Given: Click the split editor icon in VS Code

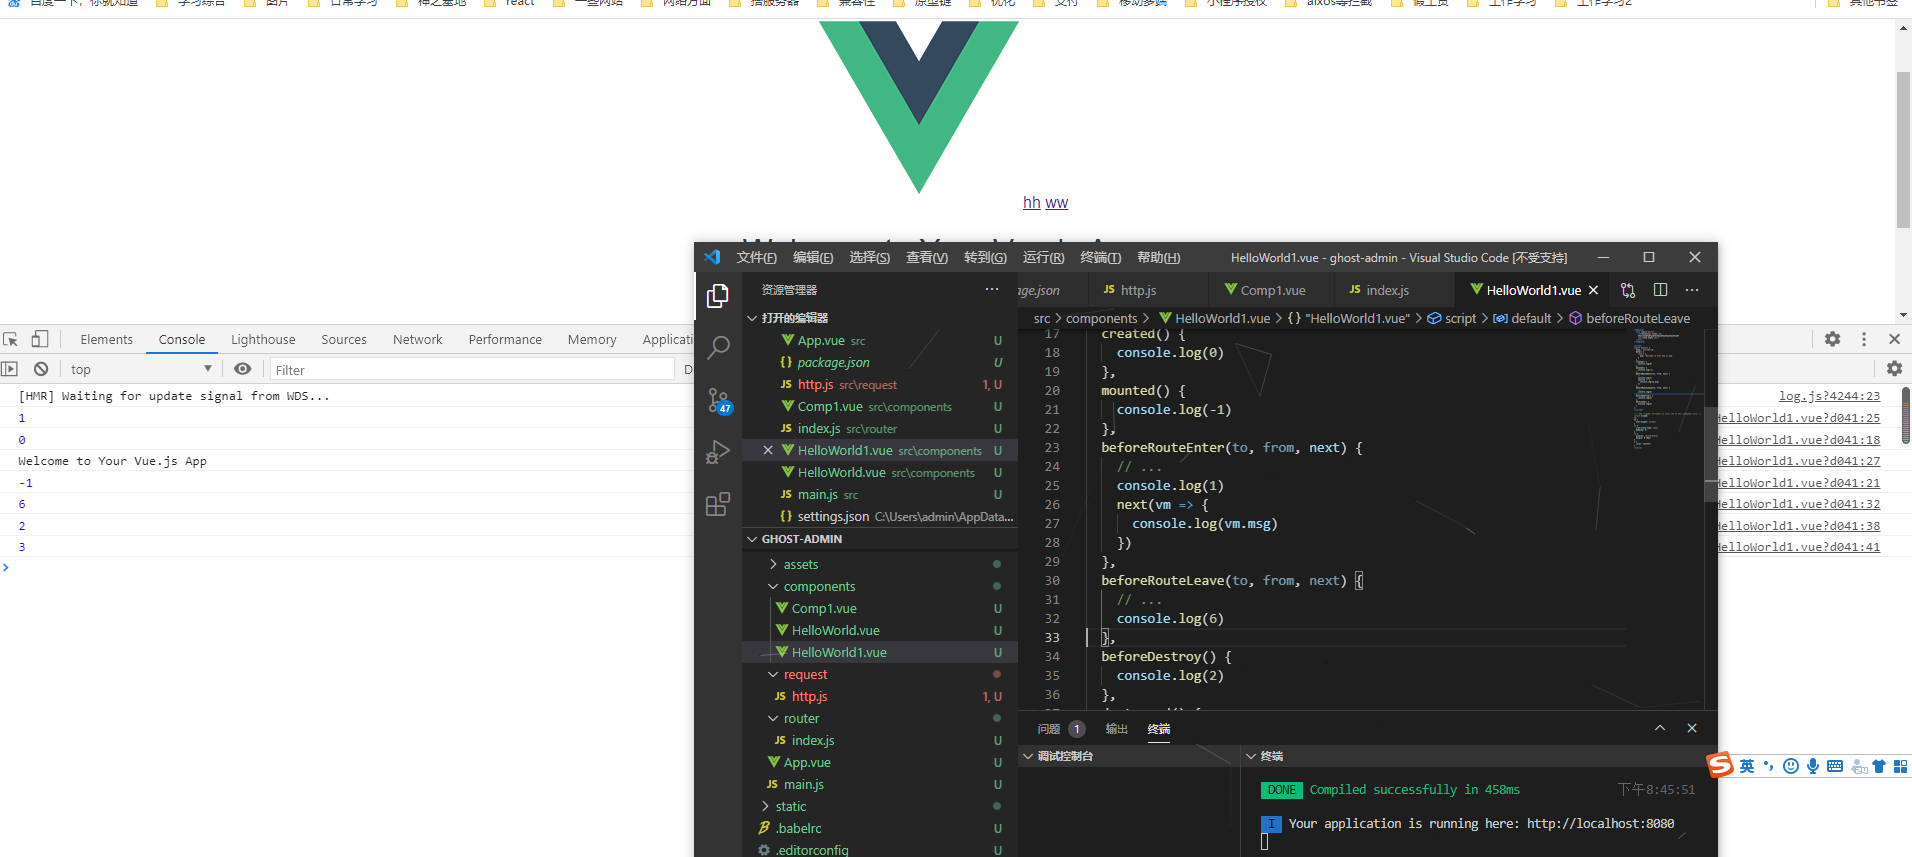Looking at the screenshot, I should point(1660,290).
